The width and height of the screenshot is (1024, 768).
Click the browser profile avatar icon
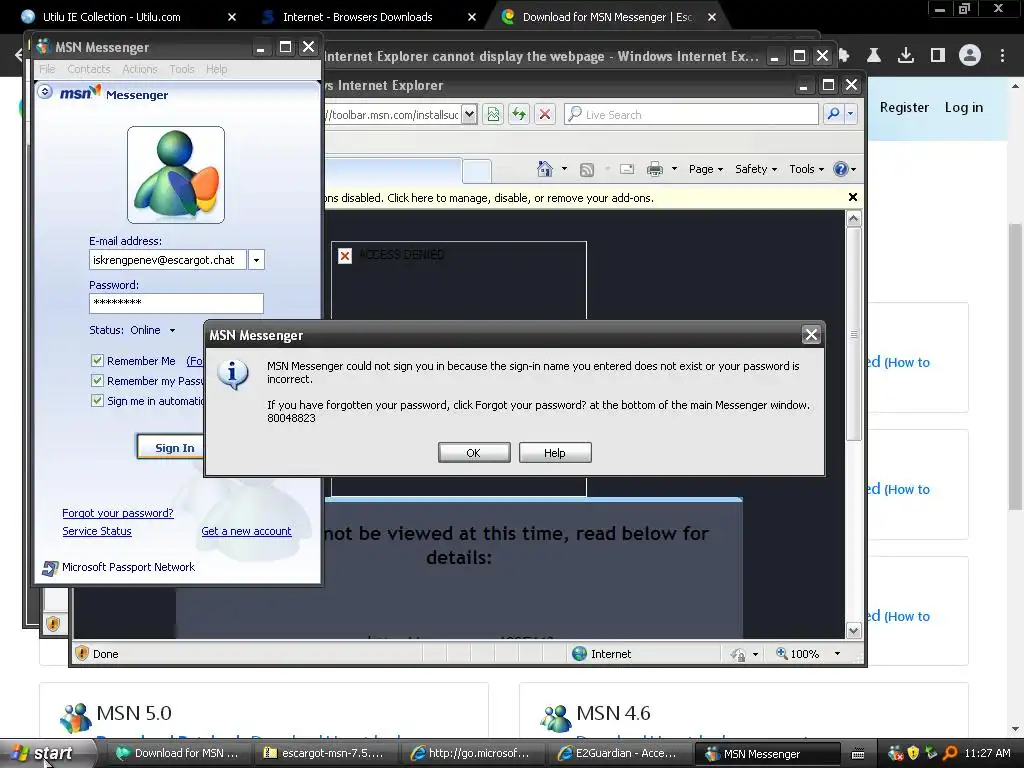(x=970, y=56)
